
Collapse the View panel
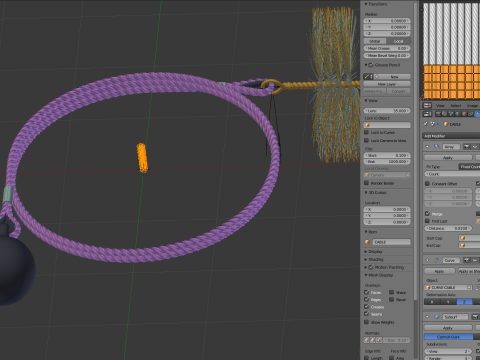click(x=366, y=100)
